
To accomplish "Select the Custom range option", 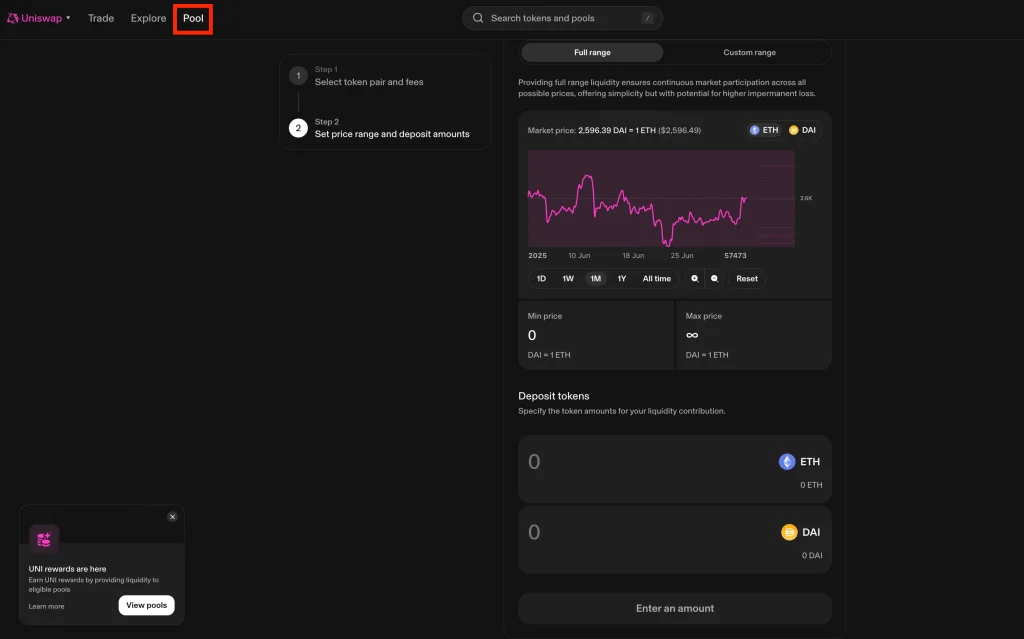I will 749,52.
